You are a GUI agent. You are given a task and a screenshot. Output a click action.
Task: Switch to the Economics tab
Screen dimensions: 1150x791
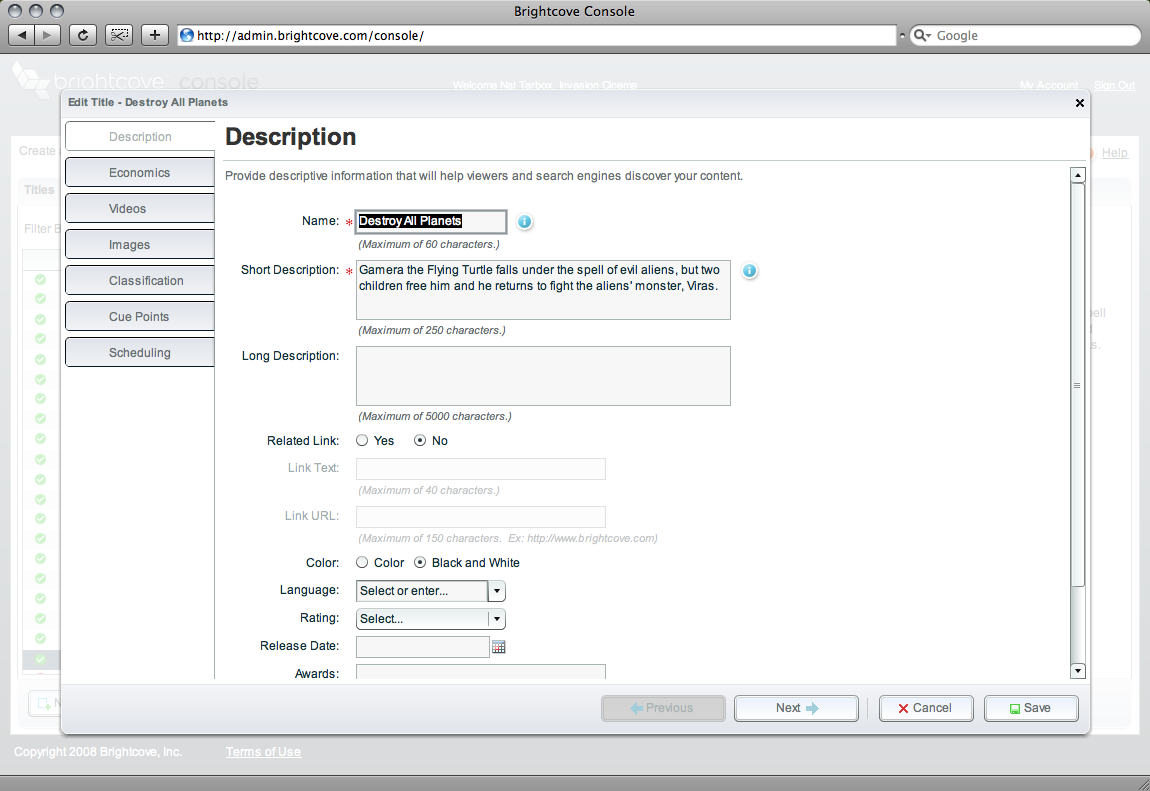[x=140, y=173]
